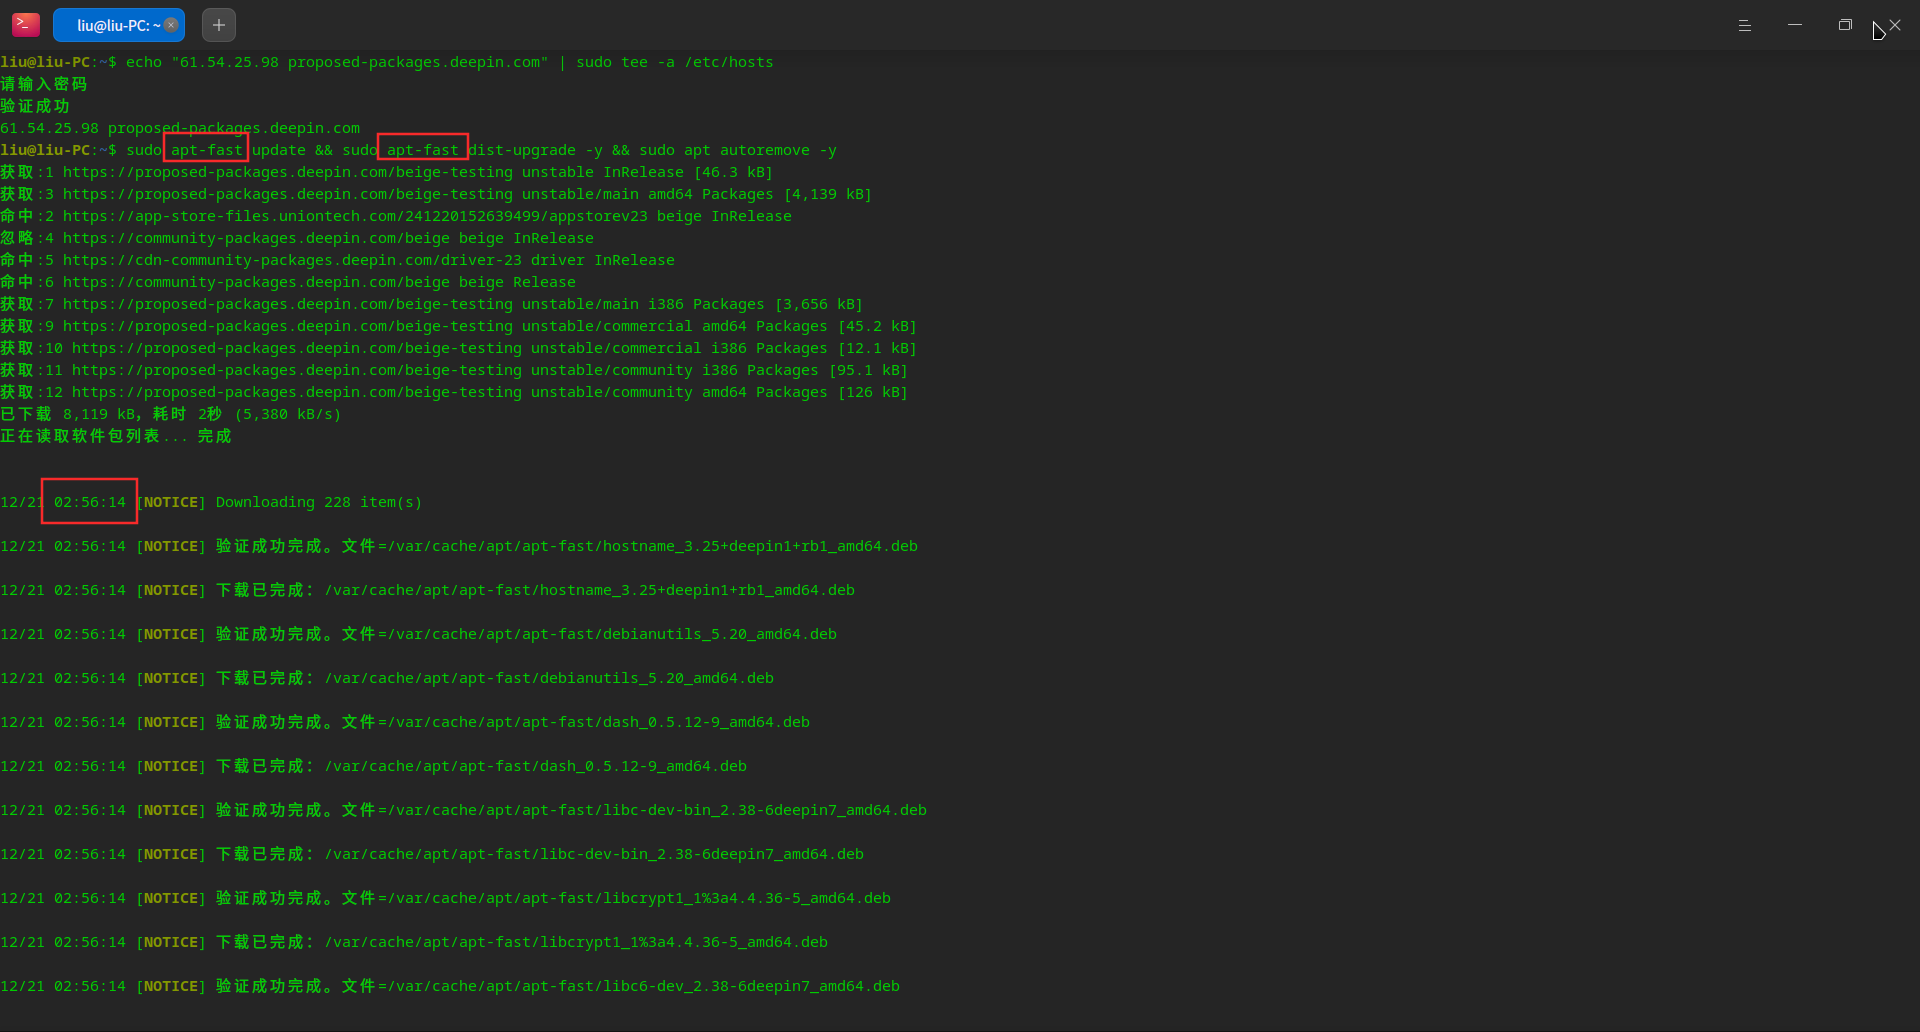The image size is (1920, 1032).
Task: Click the '命中:2' app-store-files.uniontech.com line
Action: pyautogui.click(x=396, y=216)
